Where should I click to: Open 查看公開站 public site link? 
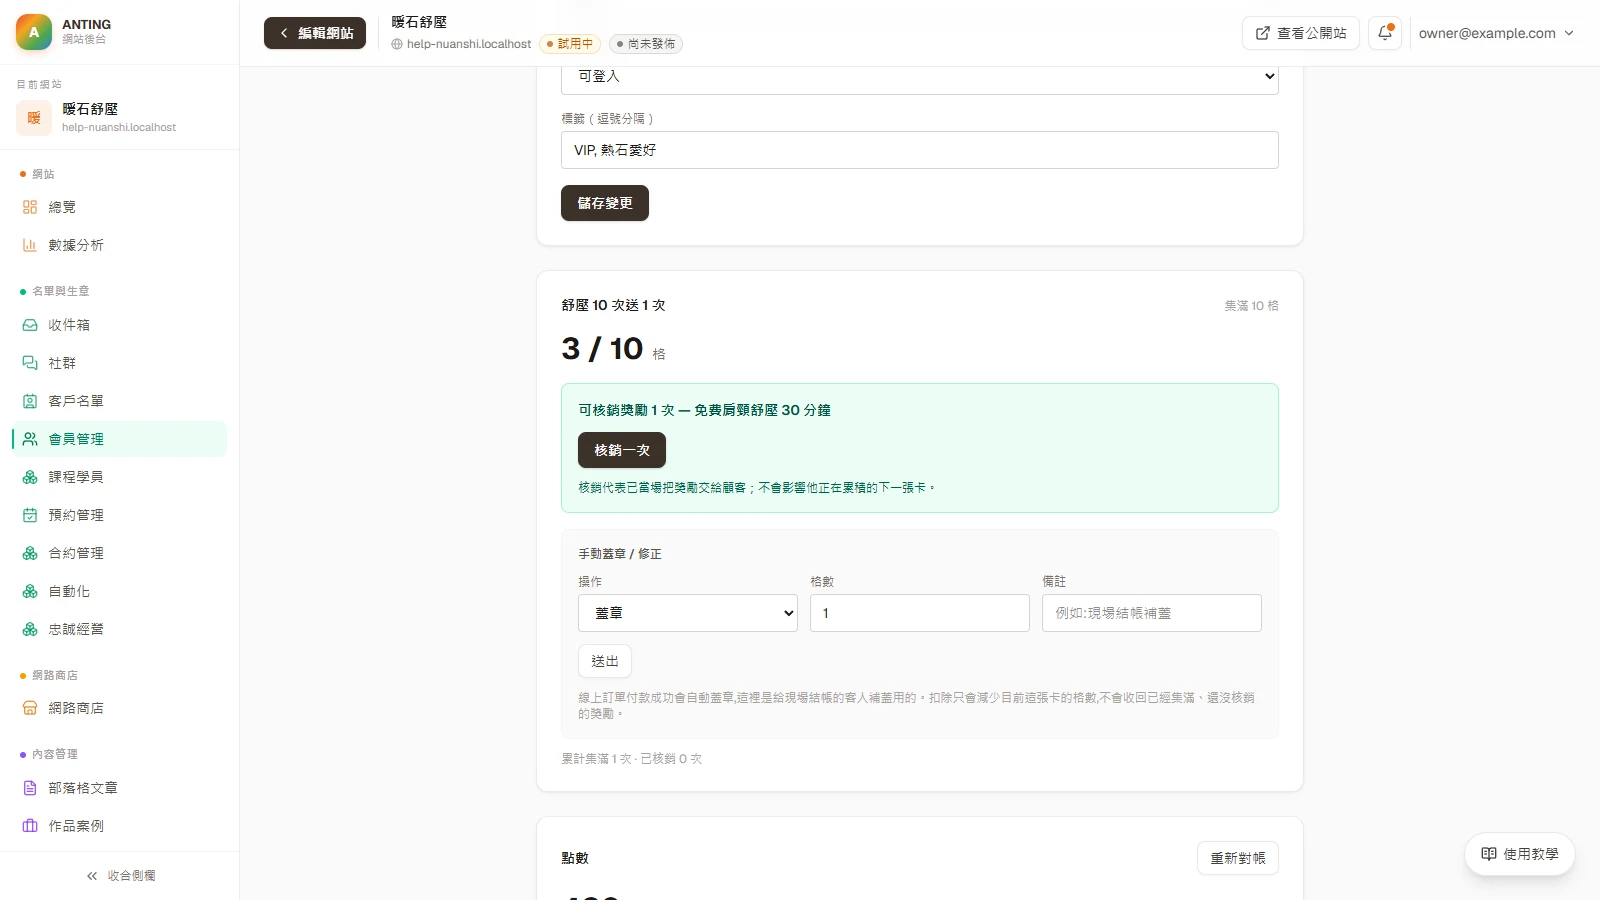[1301, 33]
